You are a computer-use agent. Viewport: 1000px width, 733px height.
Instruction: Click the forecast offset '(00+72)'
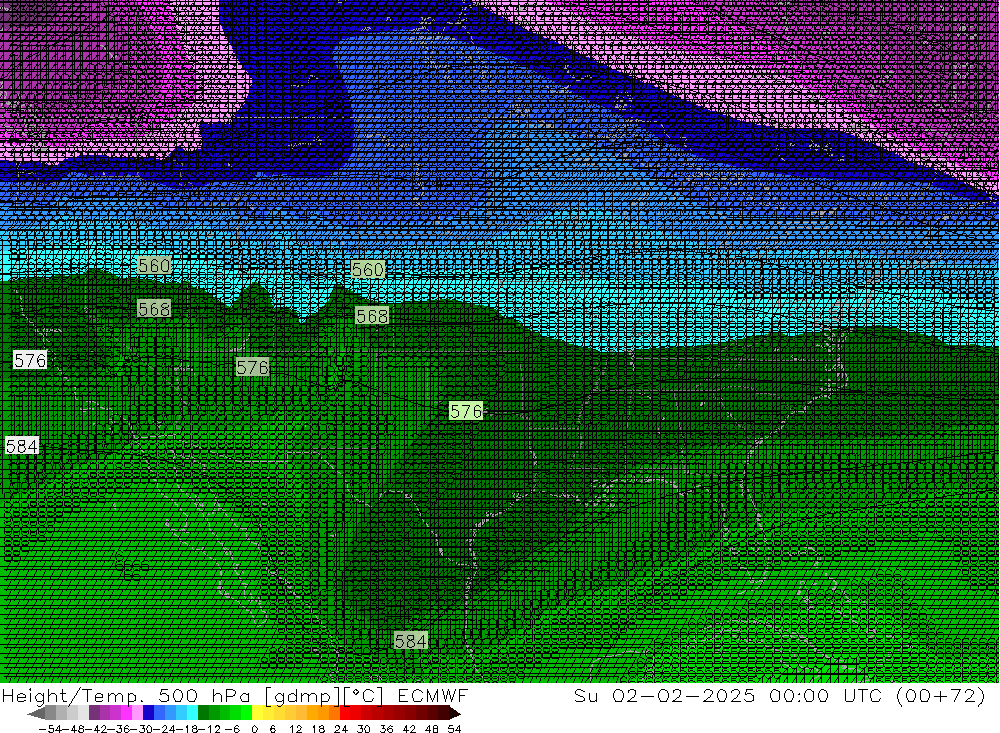pyautogui.click(x=941, y=695)
